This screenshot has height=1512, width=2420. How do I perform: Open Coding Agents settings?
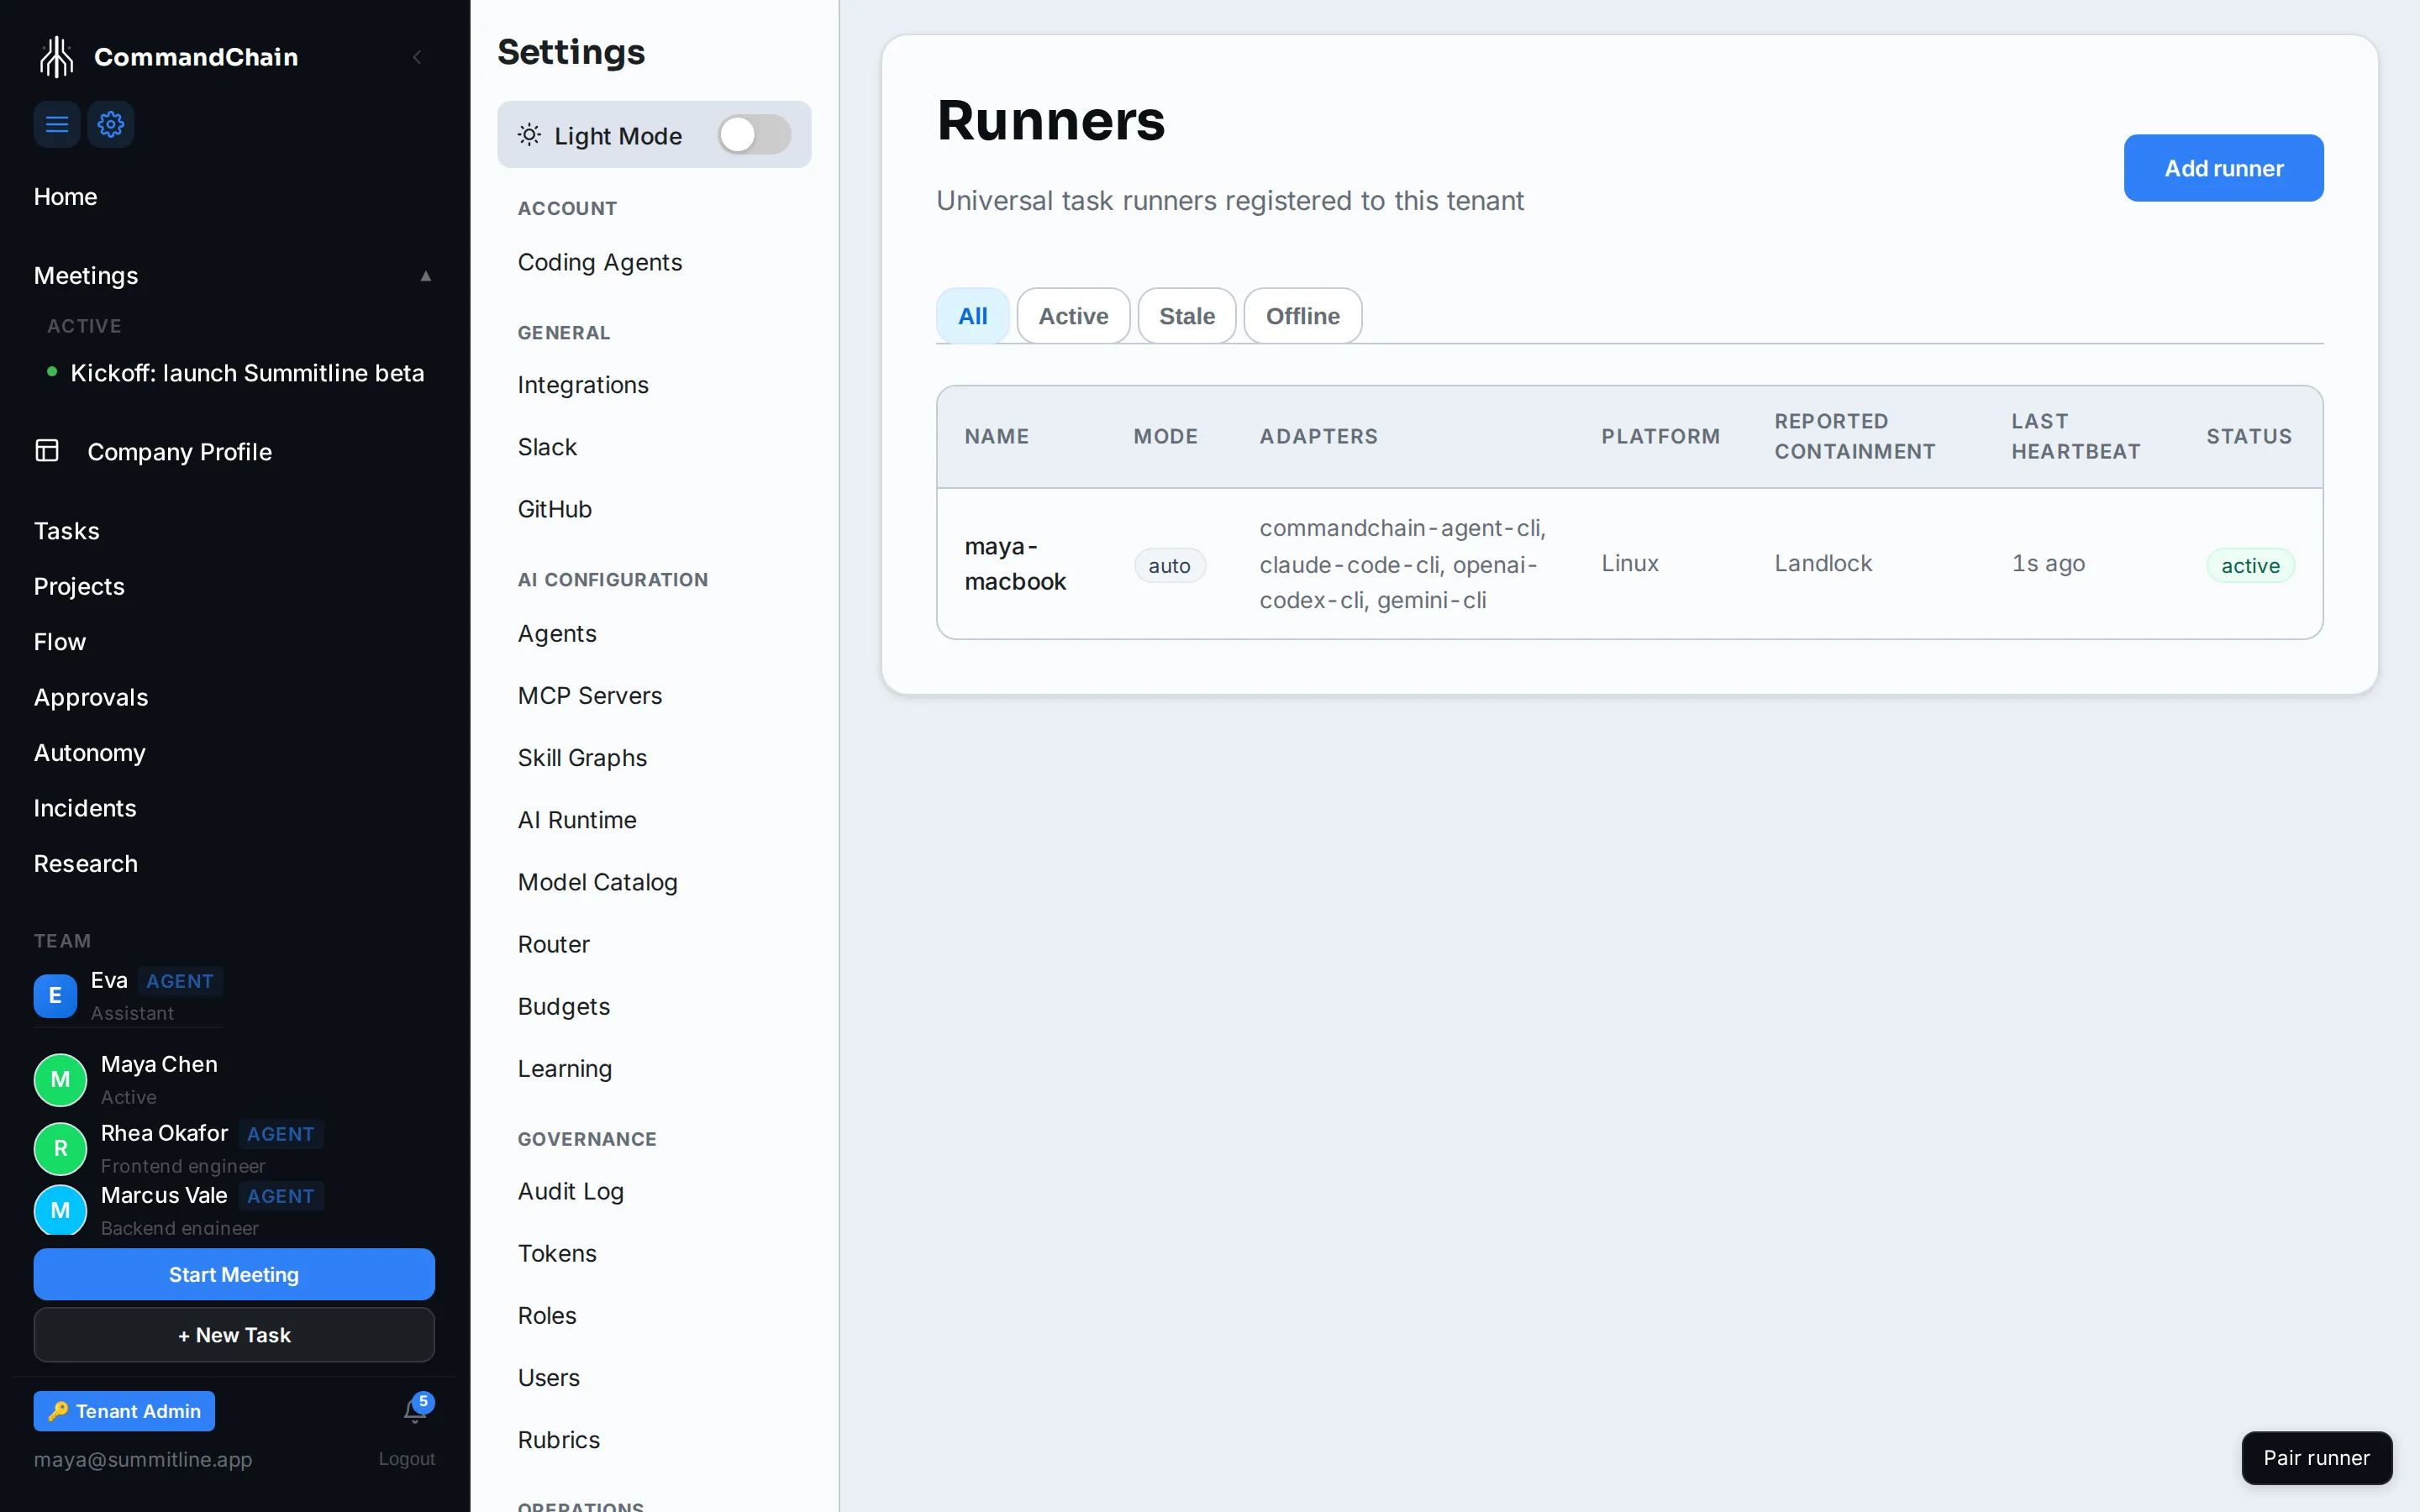click(x=600, y=262)
